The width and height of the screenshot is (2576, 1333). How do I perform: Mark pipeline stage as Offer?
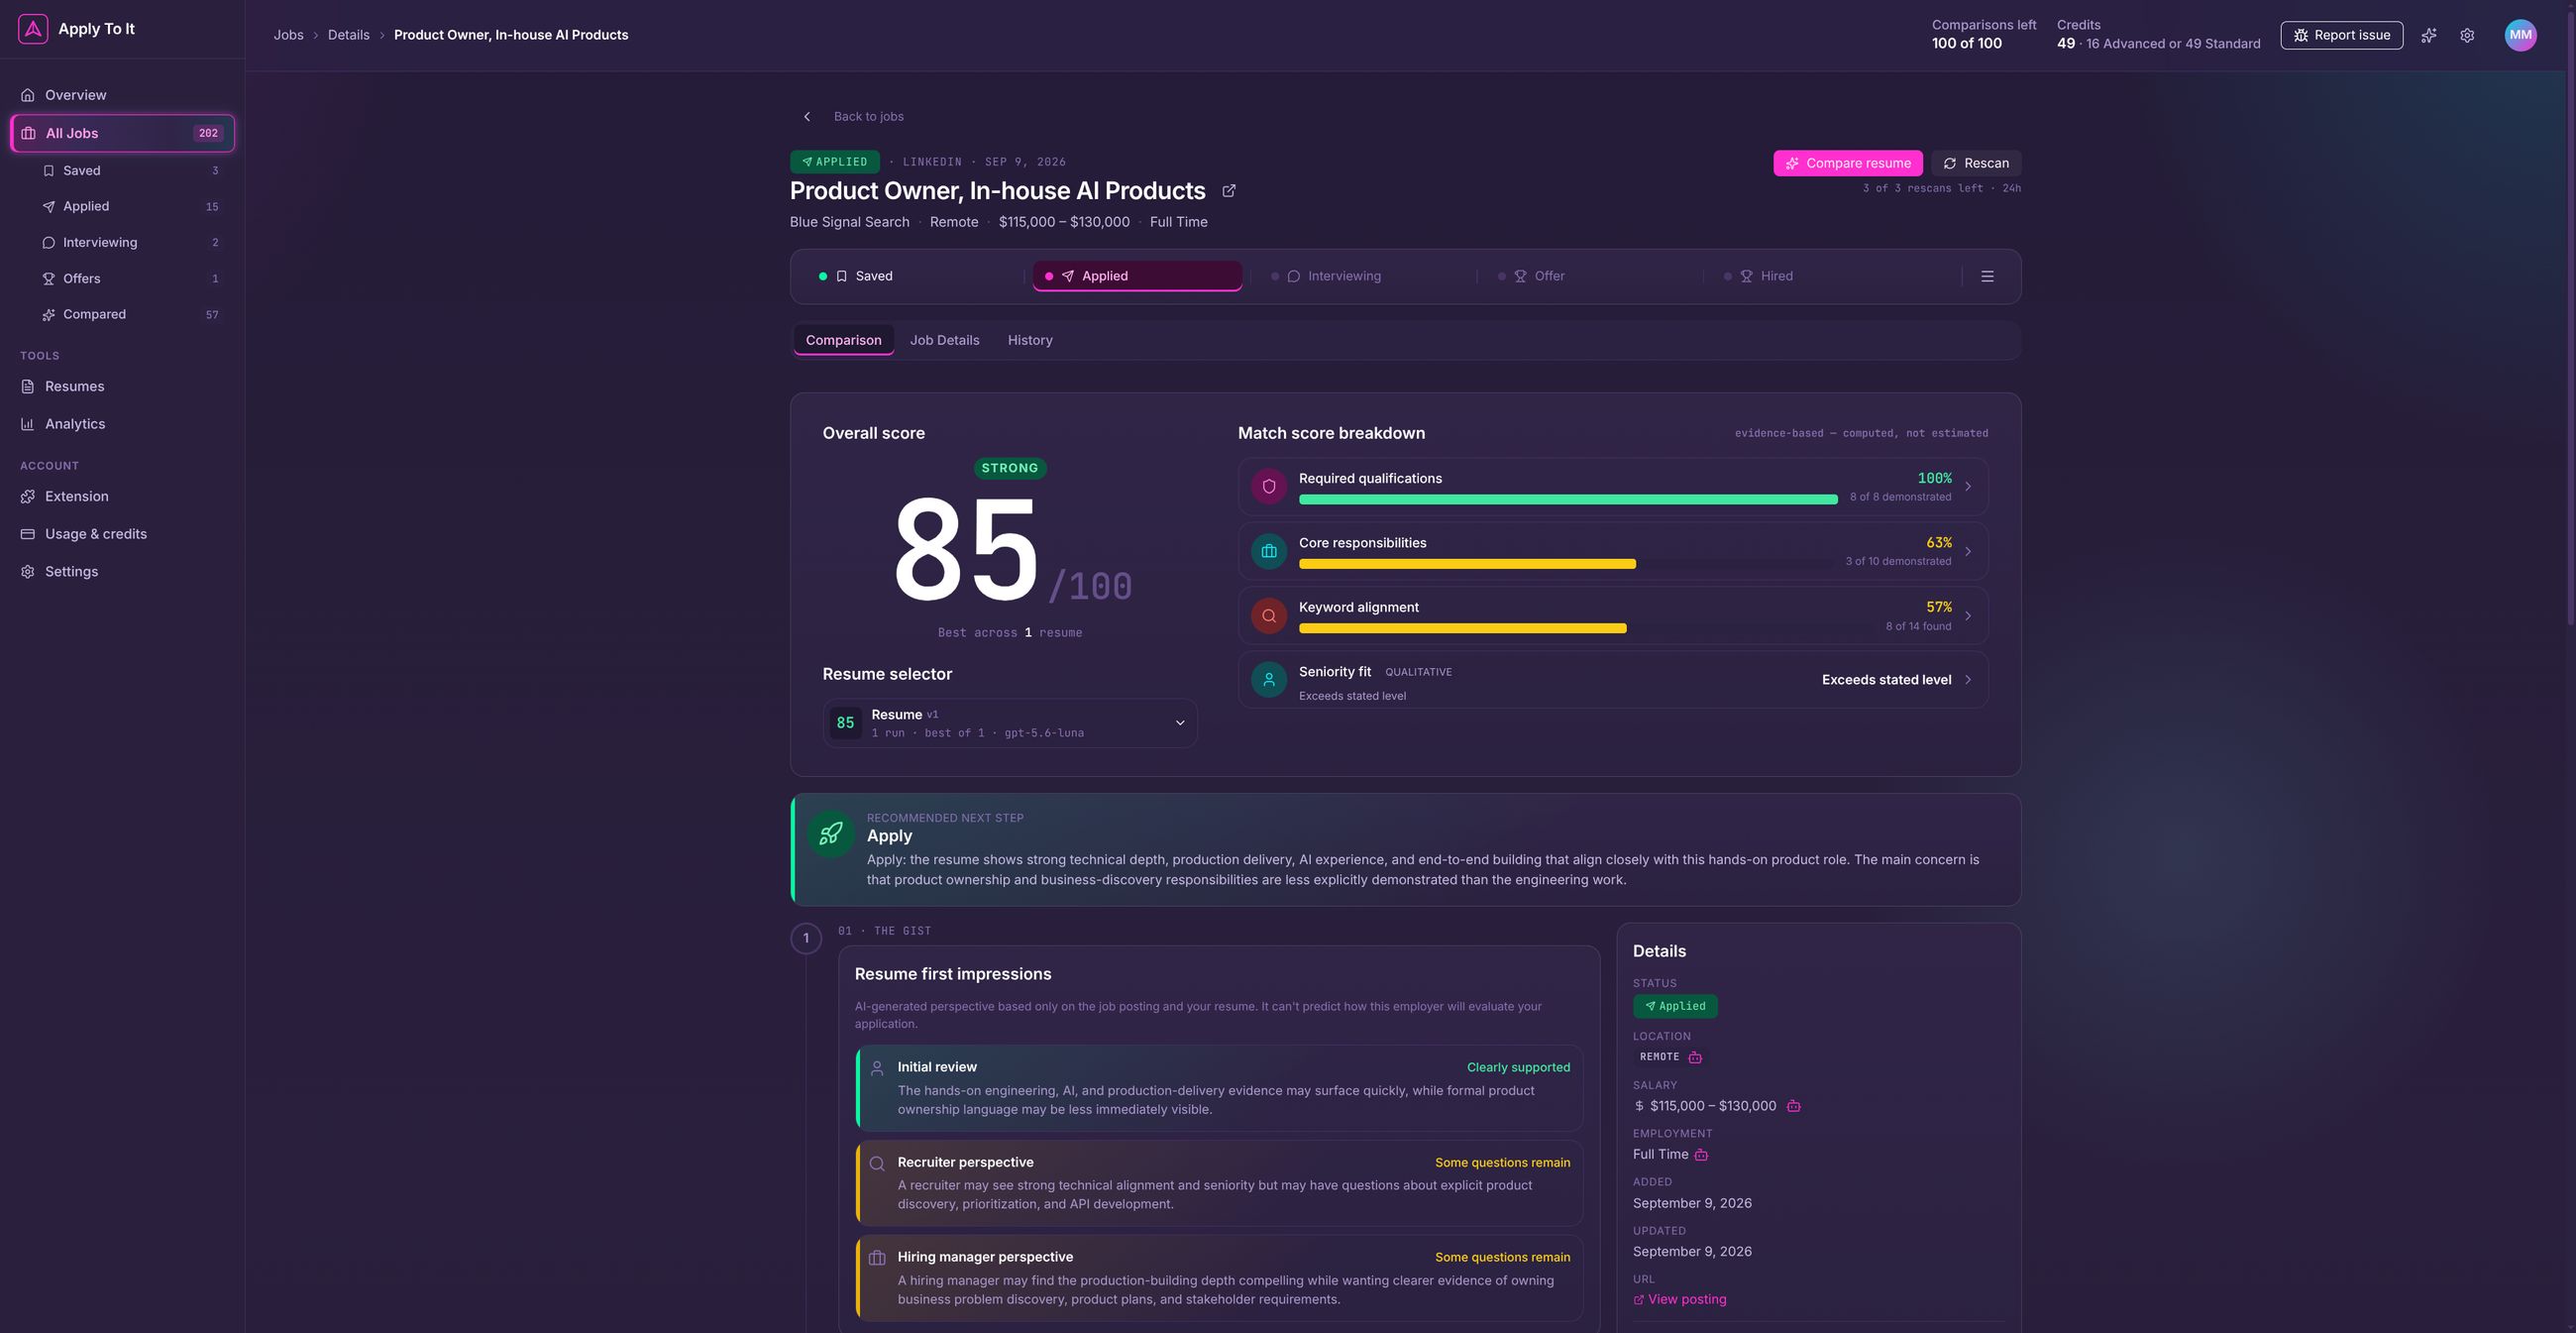click(1590, 276)
